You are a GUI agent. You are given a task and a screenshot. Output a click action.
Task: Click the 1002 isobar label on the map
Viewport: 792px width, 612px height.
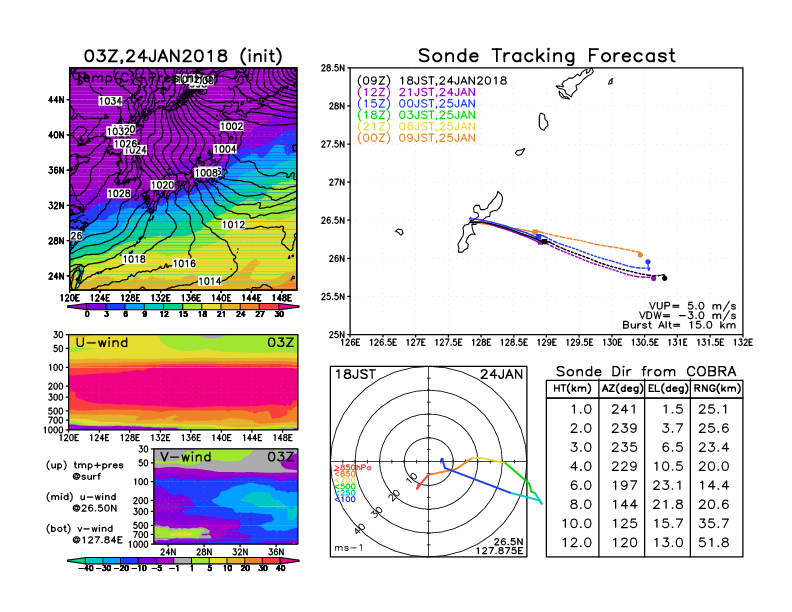coord(231,126)
